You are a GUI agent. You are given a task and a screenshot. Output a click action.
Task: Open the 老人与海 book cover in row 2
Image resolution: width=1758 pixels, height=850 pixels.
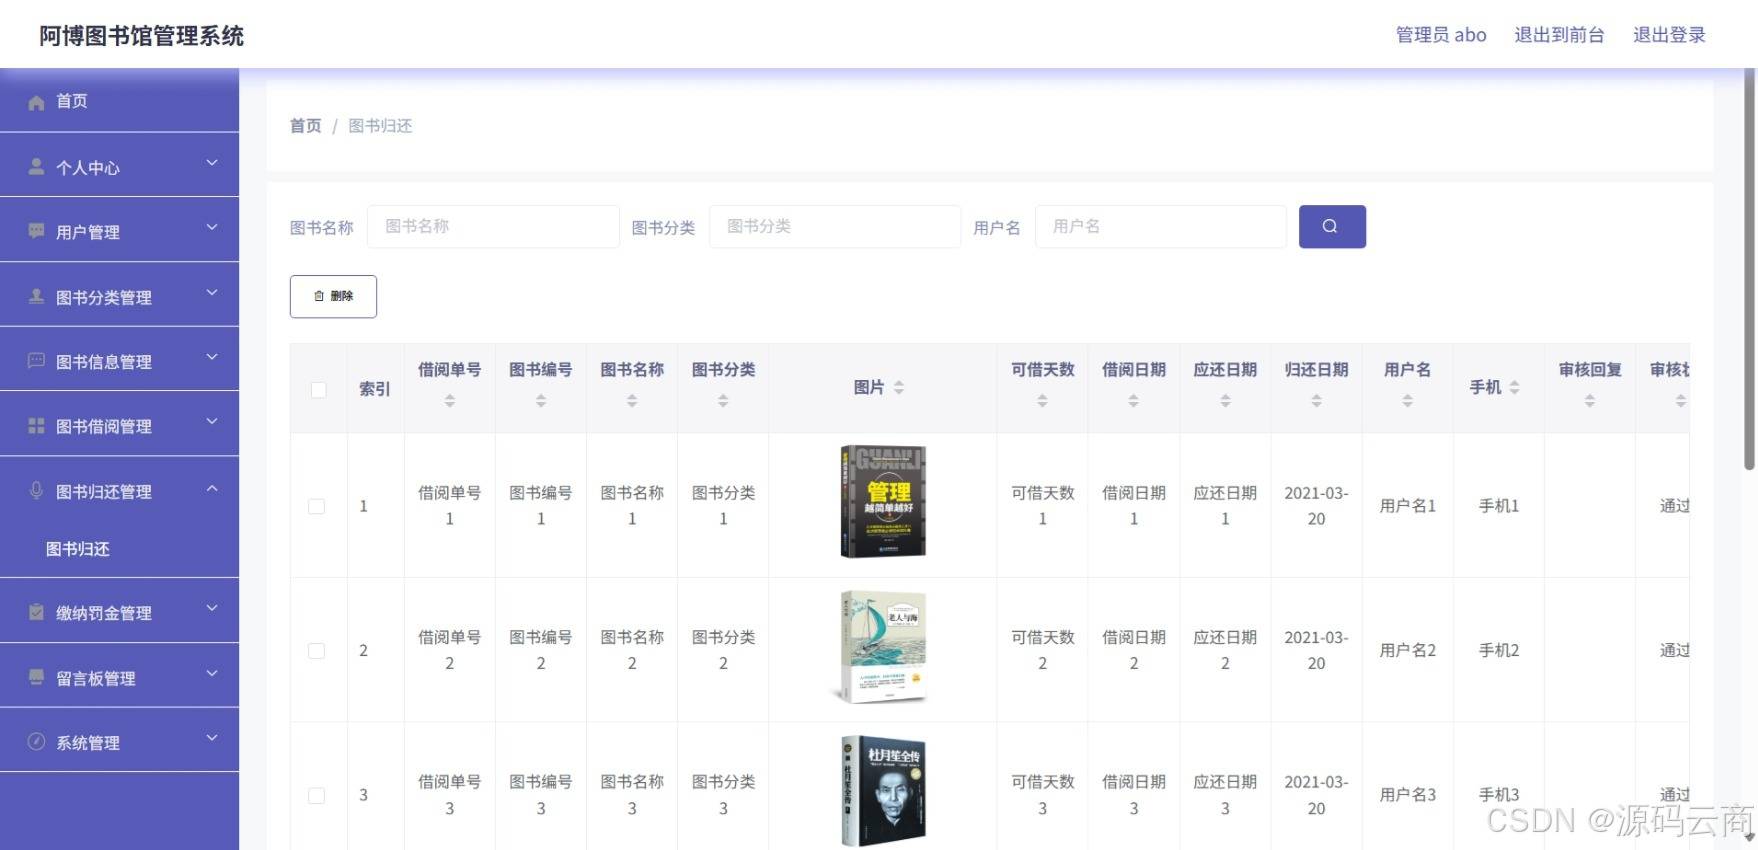881,648
